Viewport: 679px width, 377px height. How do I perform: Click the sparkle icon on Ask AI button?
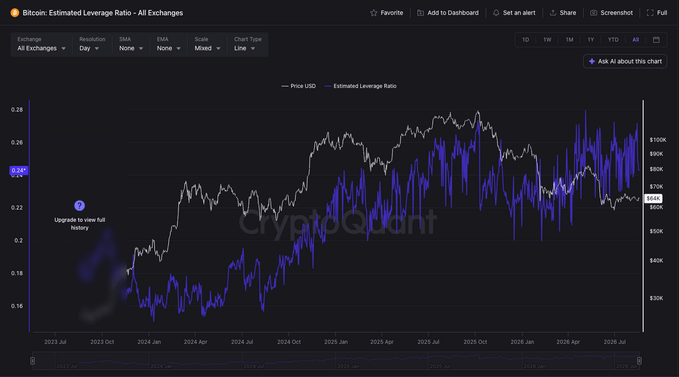tap(592, 61)
